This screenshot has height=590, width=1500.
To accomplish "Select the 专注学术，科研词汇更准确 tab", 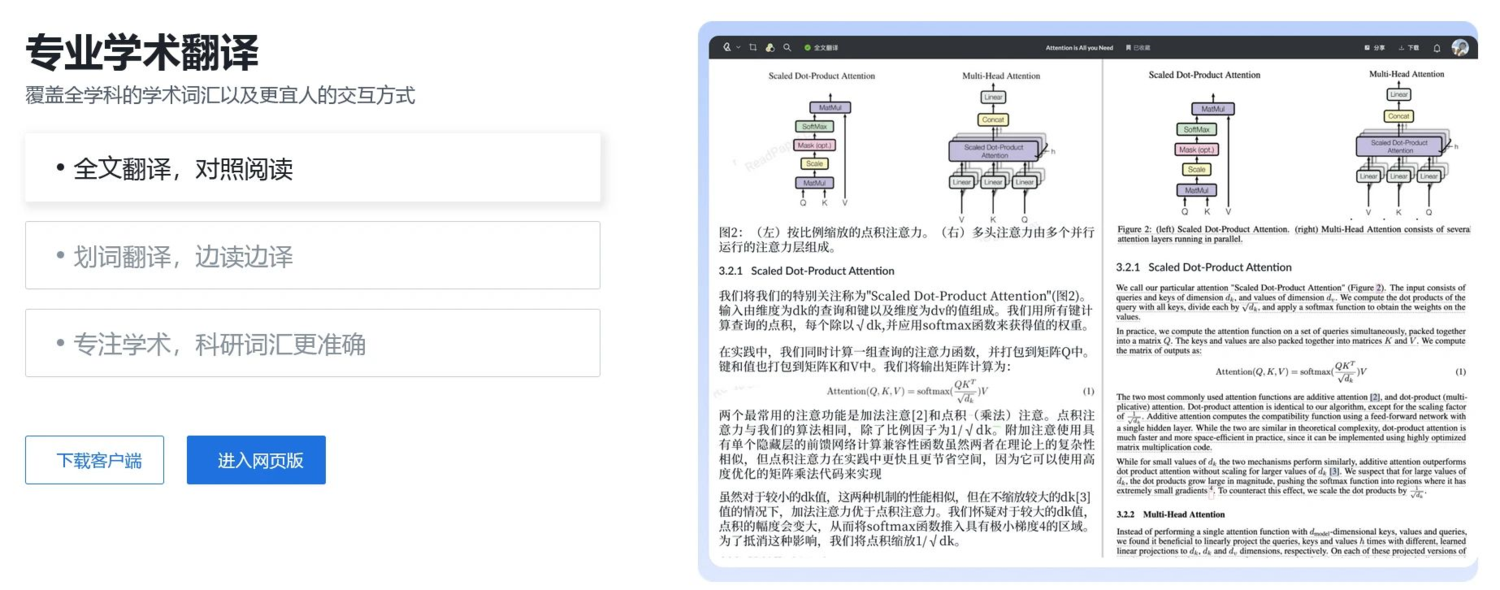I will tap(313, 343).
